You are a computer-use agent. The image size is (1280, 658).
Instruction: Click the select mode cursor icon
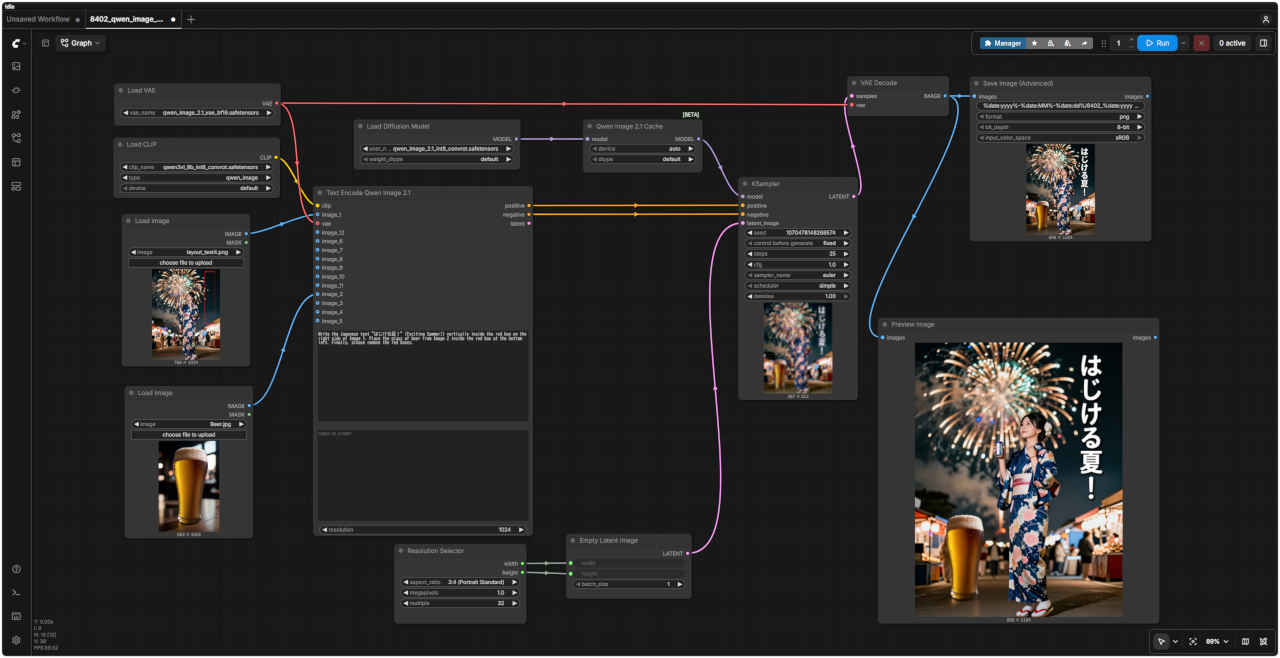coord(1161,641)
